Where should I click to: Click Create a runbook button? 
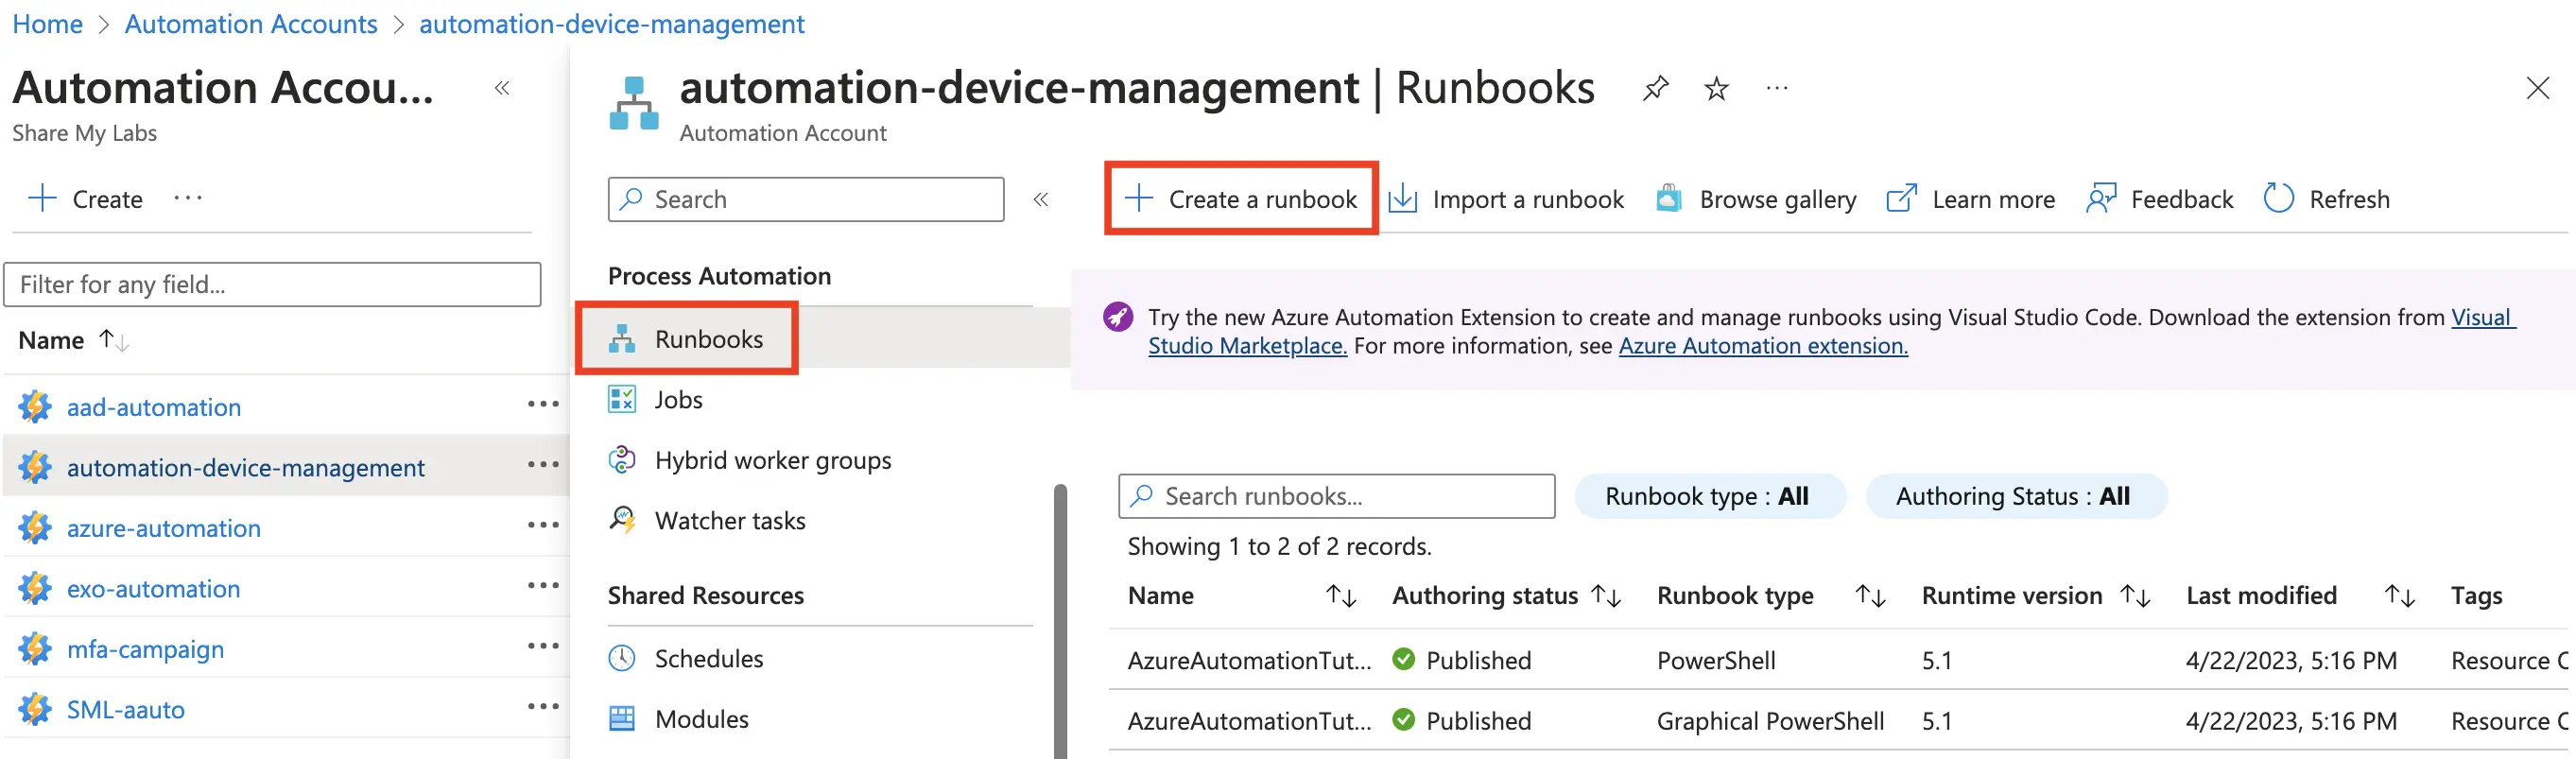pyautogui.click(x=1241, y=199)
